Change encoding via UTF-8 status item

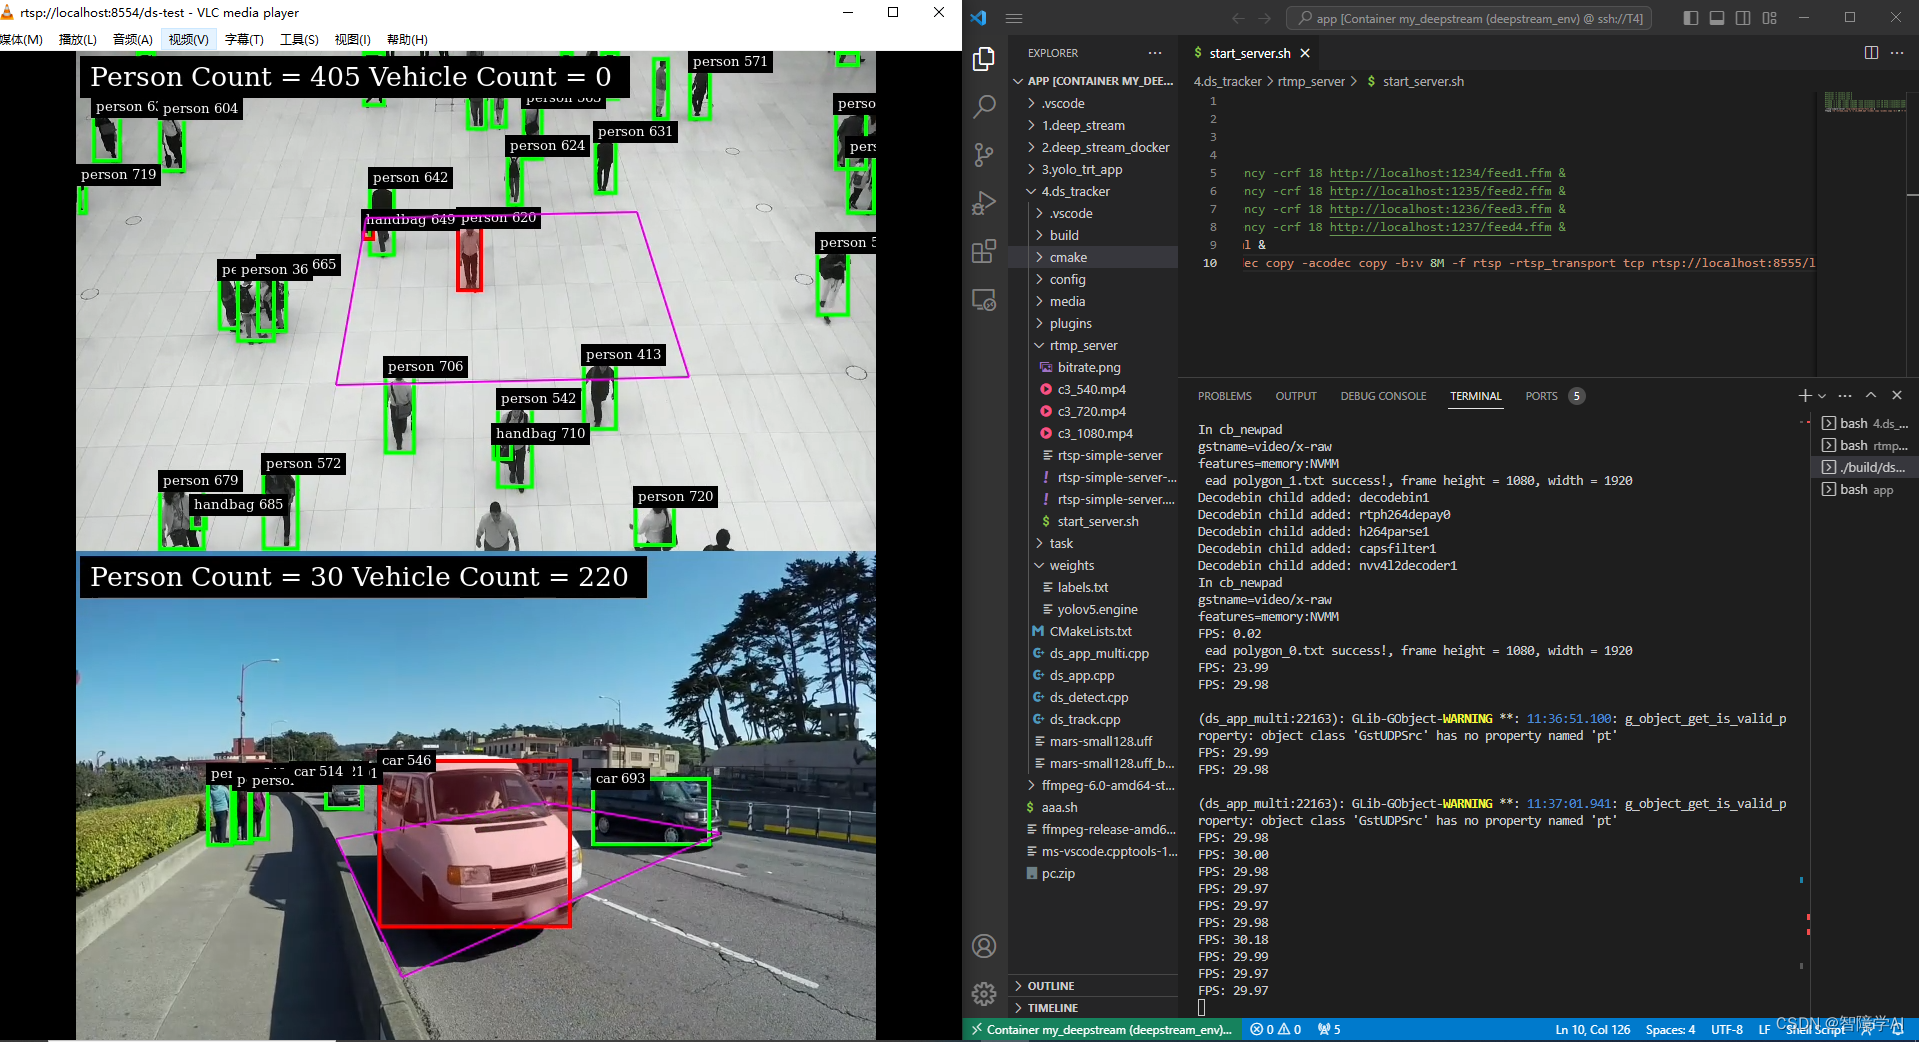(1726, 1030)
